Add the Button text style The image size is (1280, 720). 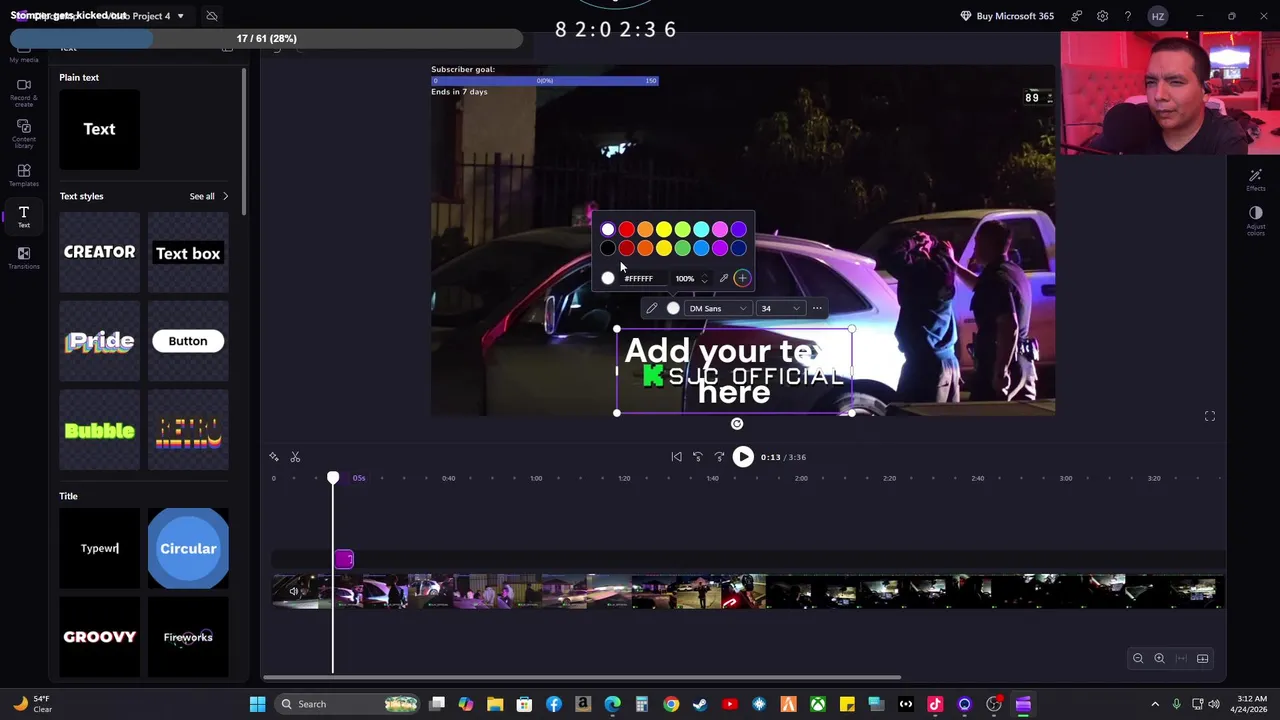click(x=188, y=341)
